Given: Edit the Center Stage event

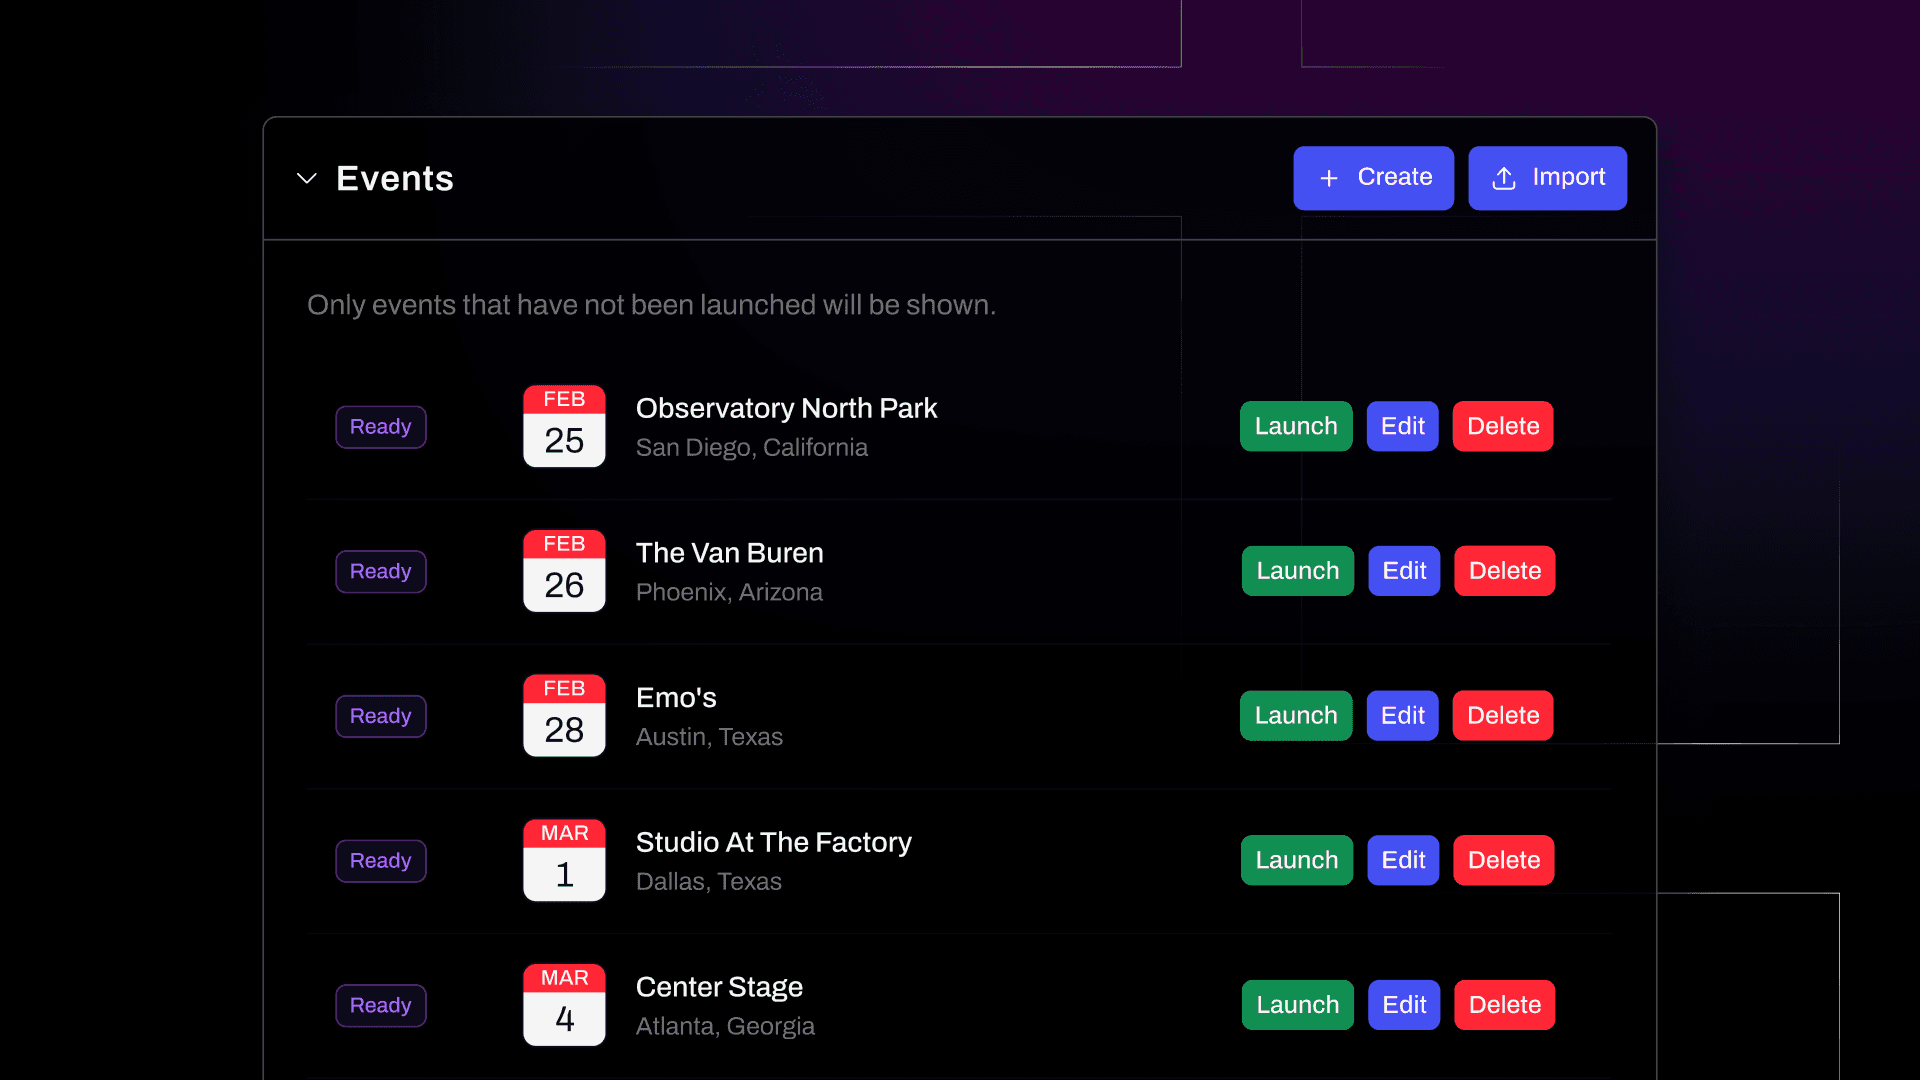Looking at the screenshot, I should [x=1404, y=1005].
